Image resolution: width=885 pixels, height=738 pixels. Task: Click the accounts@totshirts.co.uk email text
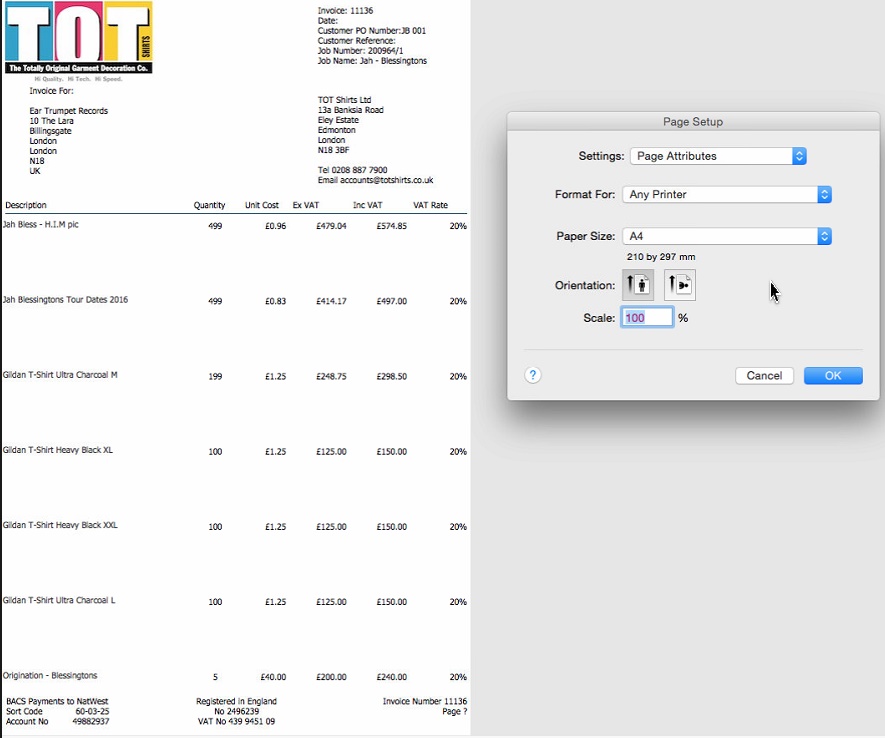point(375,181)
